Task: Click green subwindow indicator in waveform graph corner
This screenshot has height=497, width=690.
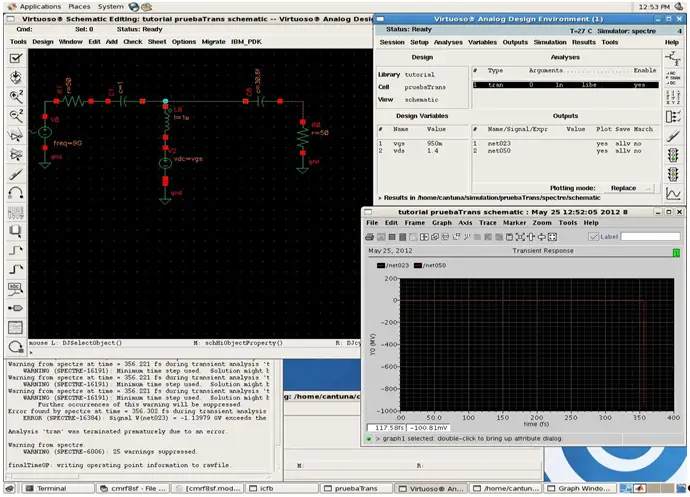Action: point(676,253)
